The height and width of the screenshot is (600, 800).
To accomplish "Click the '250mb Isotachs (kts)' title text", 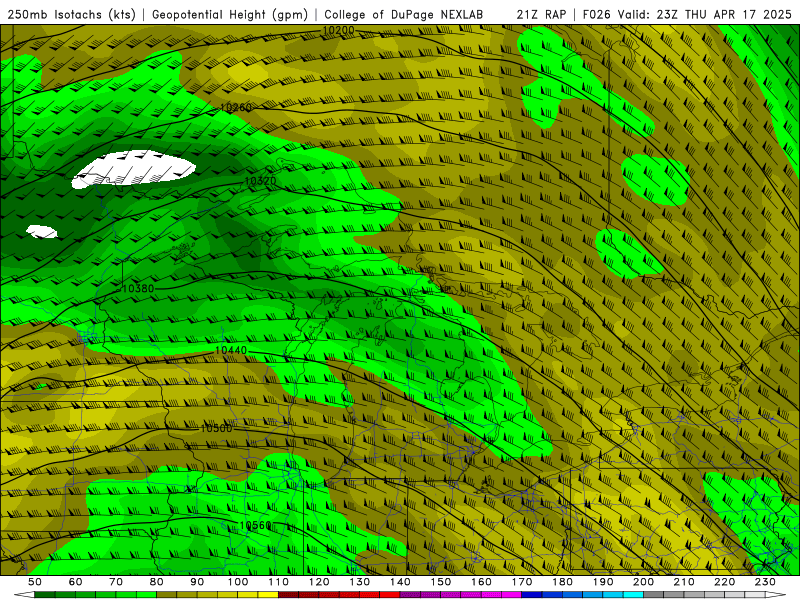I will (x=72, y=15).
